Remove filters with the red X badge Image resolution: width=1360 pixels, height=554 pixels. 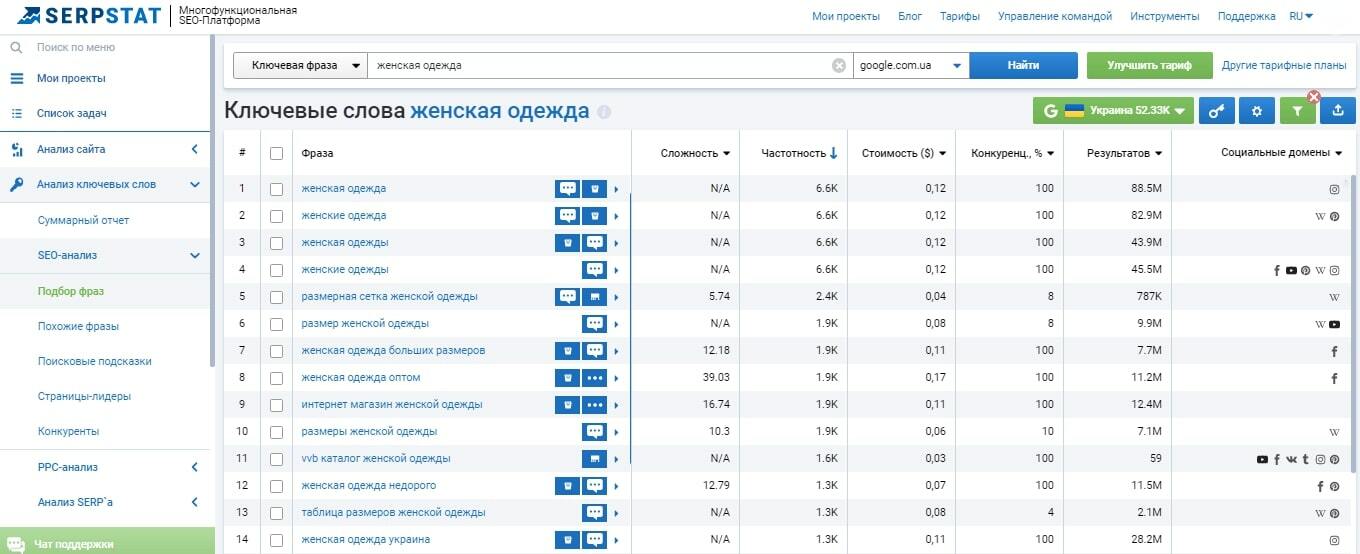[x=1314, y=97]
